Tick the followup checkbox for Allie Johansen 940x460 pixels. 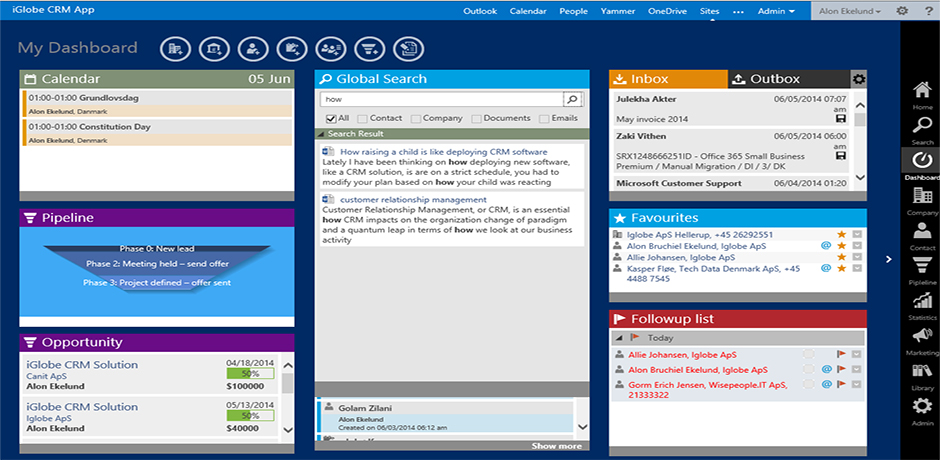pos(809,354)
